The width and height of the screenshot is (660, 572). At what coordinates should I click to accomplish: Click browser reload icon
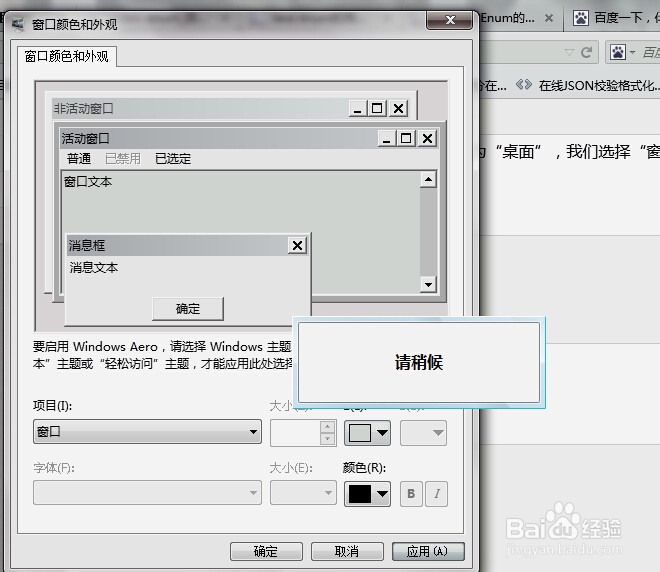tap(586, 52)
